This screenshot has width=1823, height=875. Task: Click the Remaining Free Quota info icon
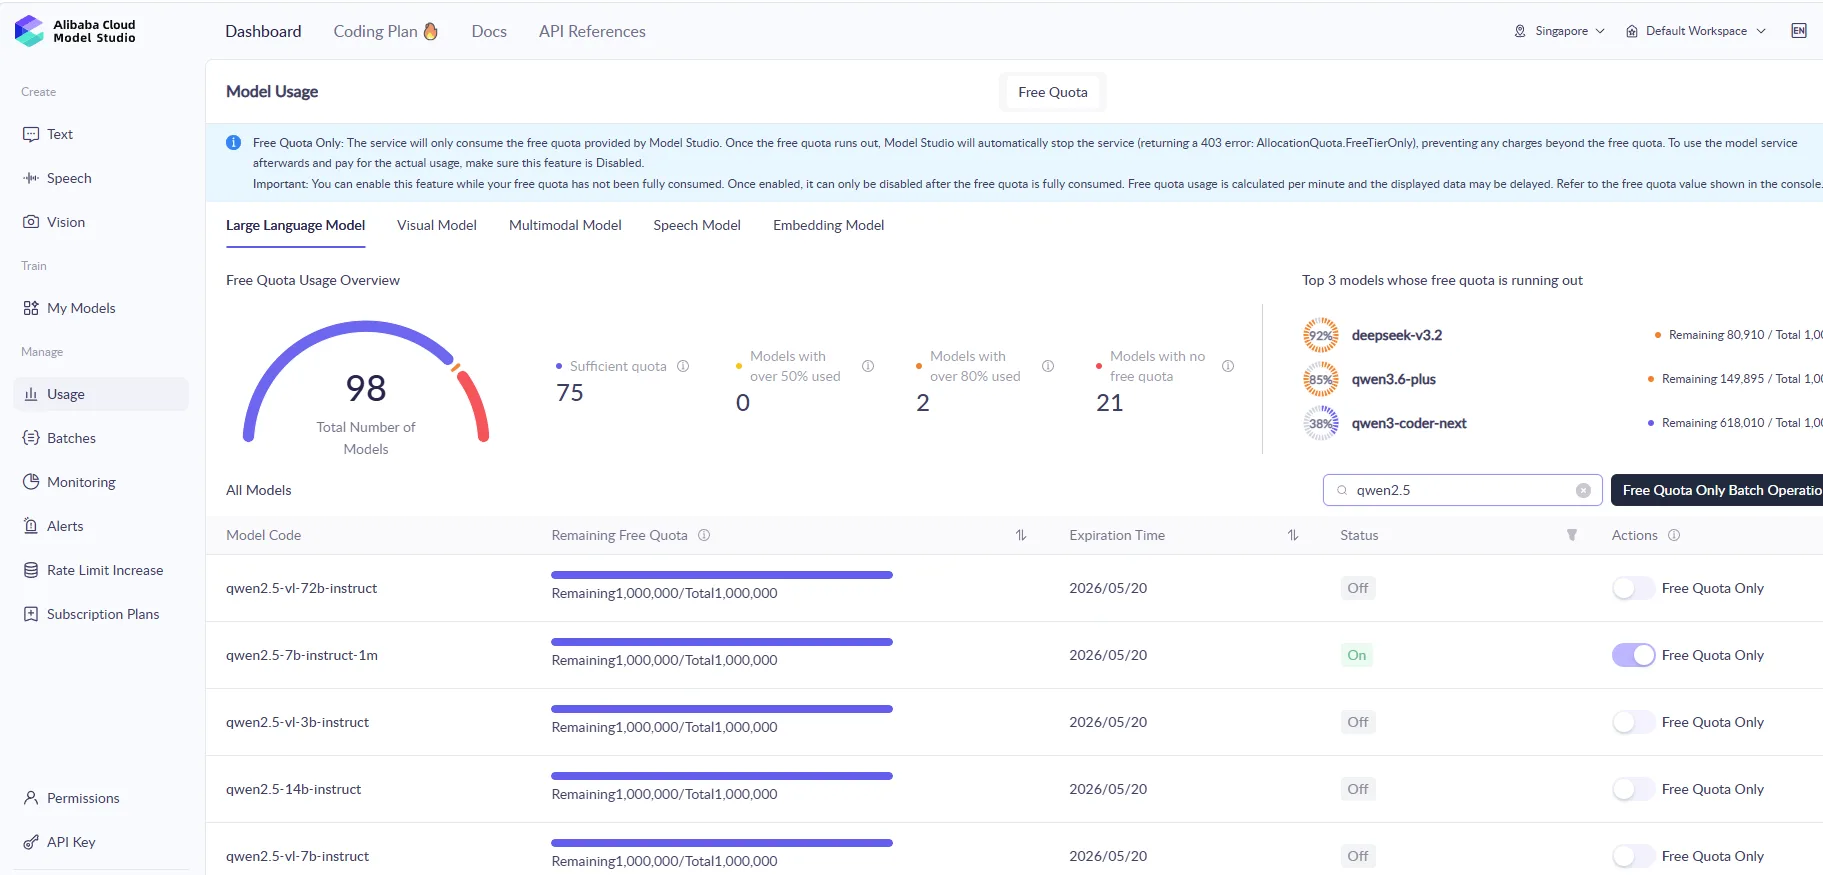coord(704,535)
